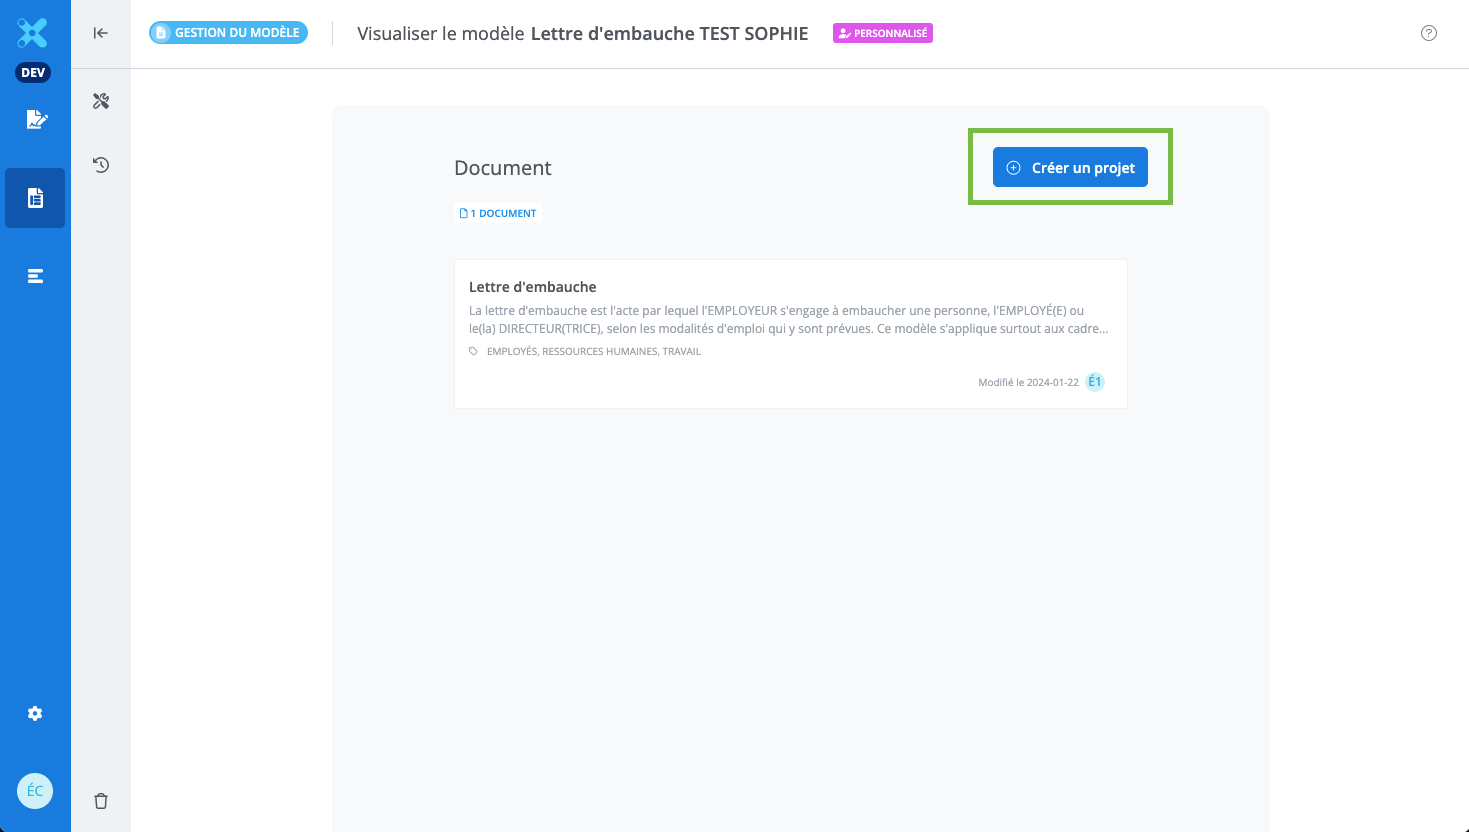Screen dimensions: 1469x832
Task: Open the three-bar list sidebar icon
Action: tap(35, 276)
